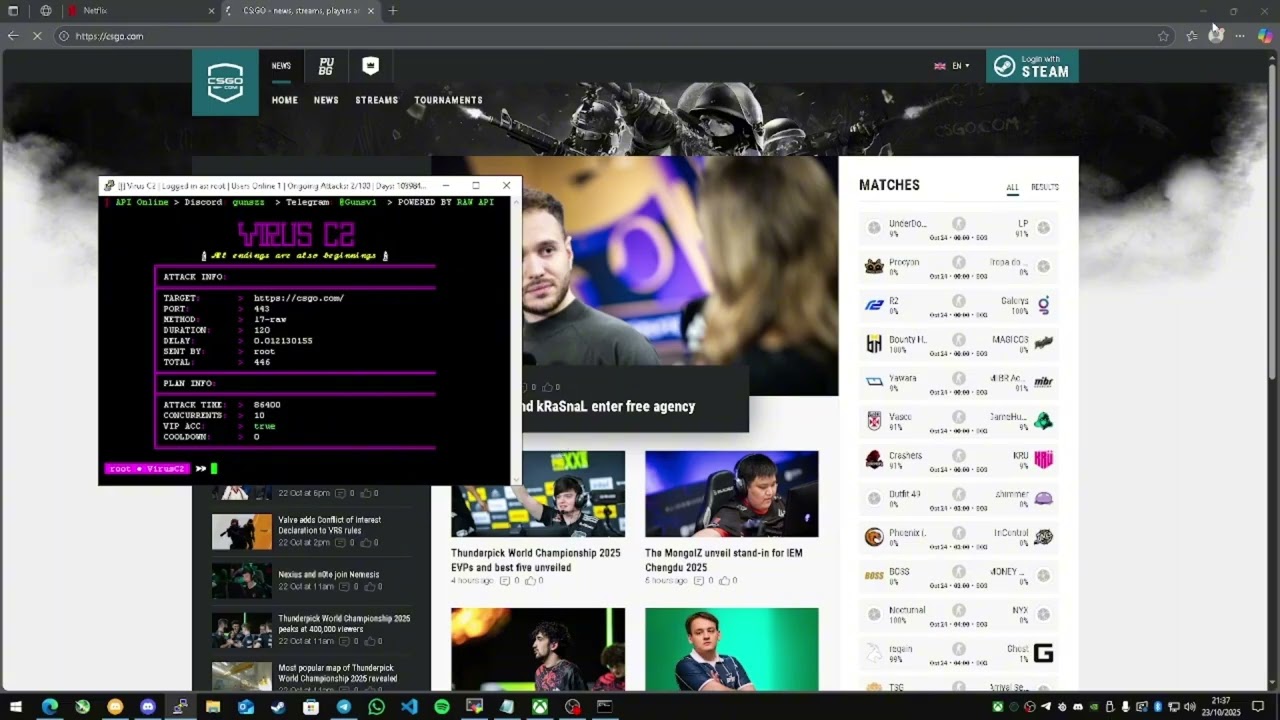Open the notification center icon
This screenshot has height=720, width=1280.
1258,707
